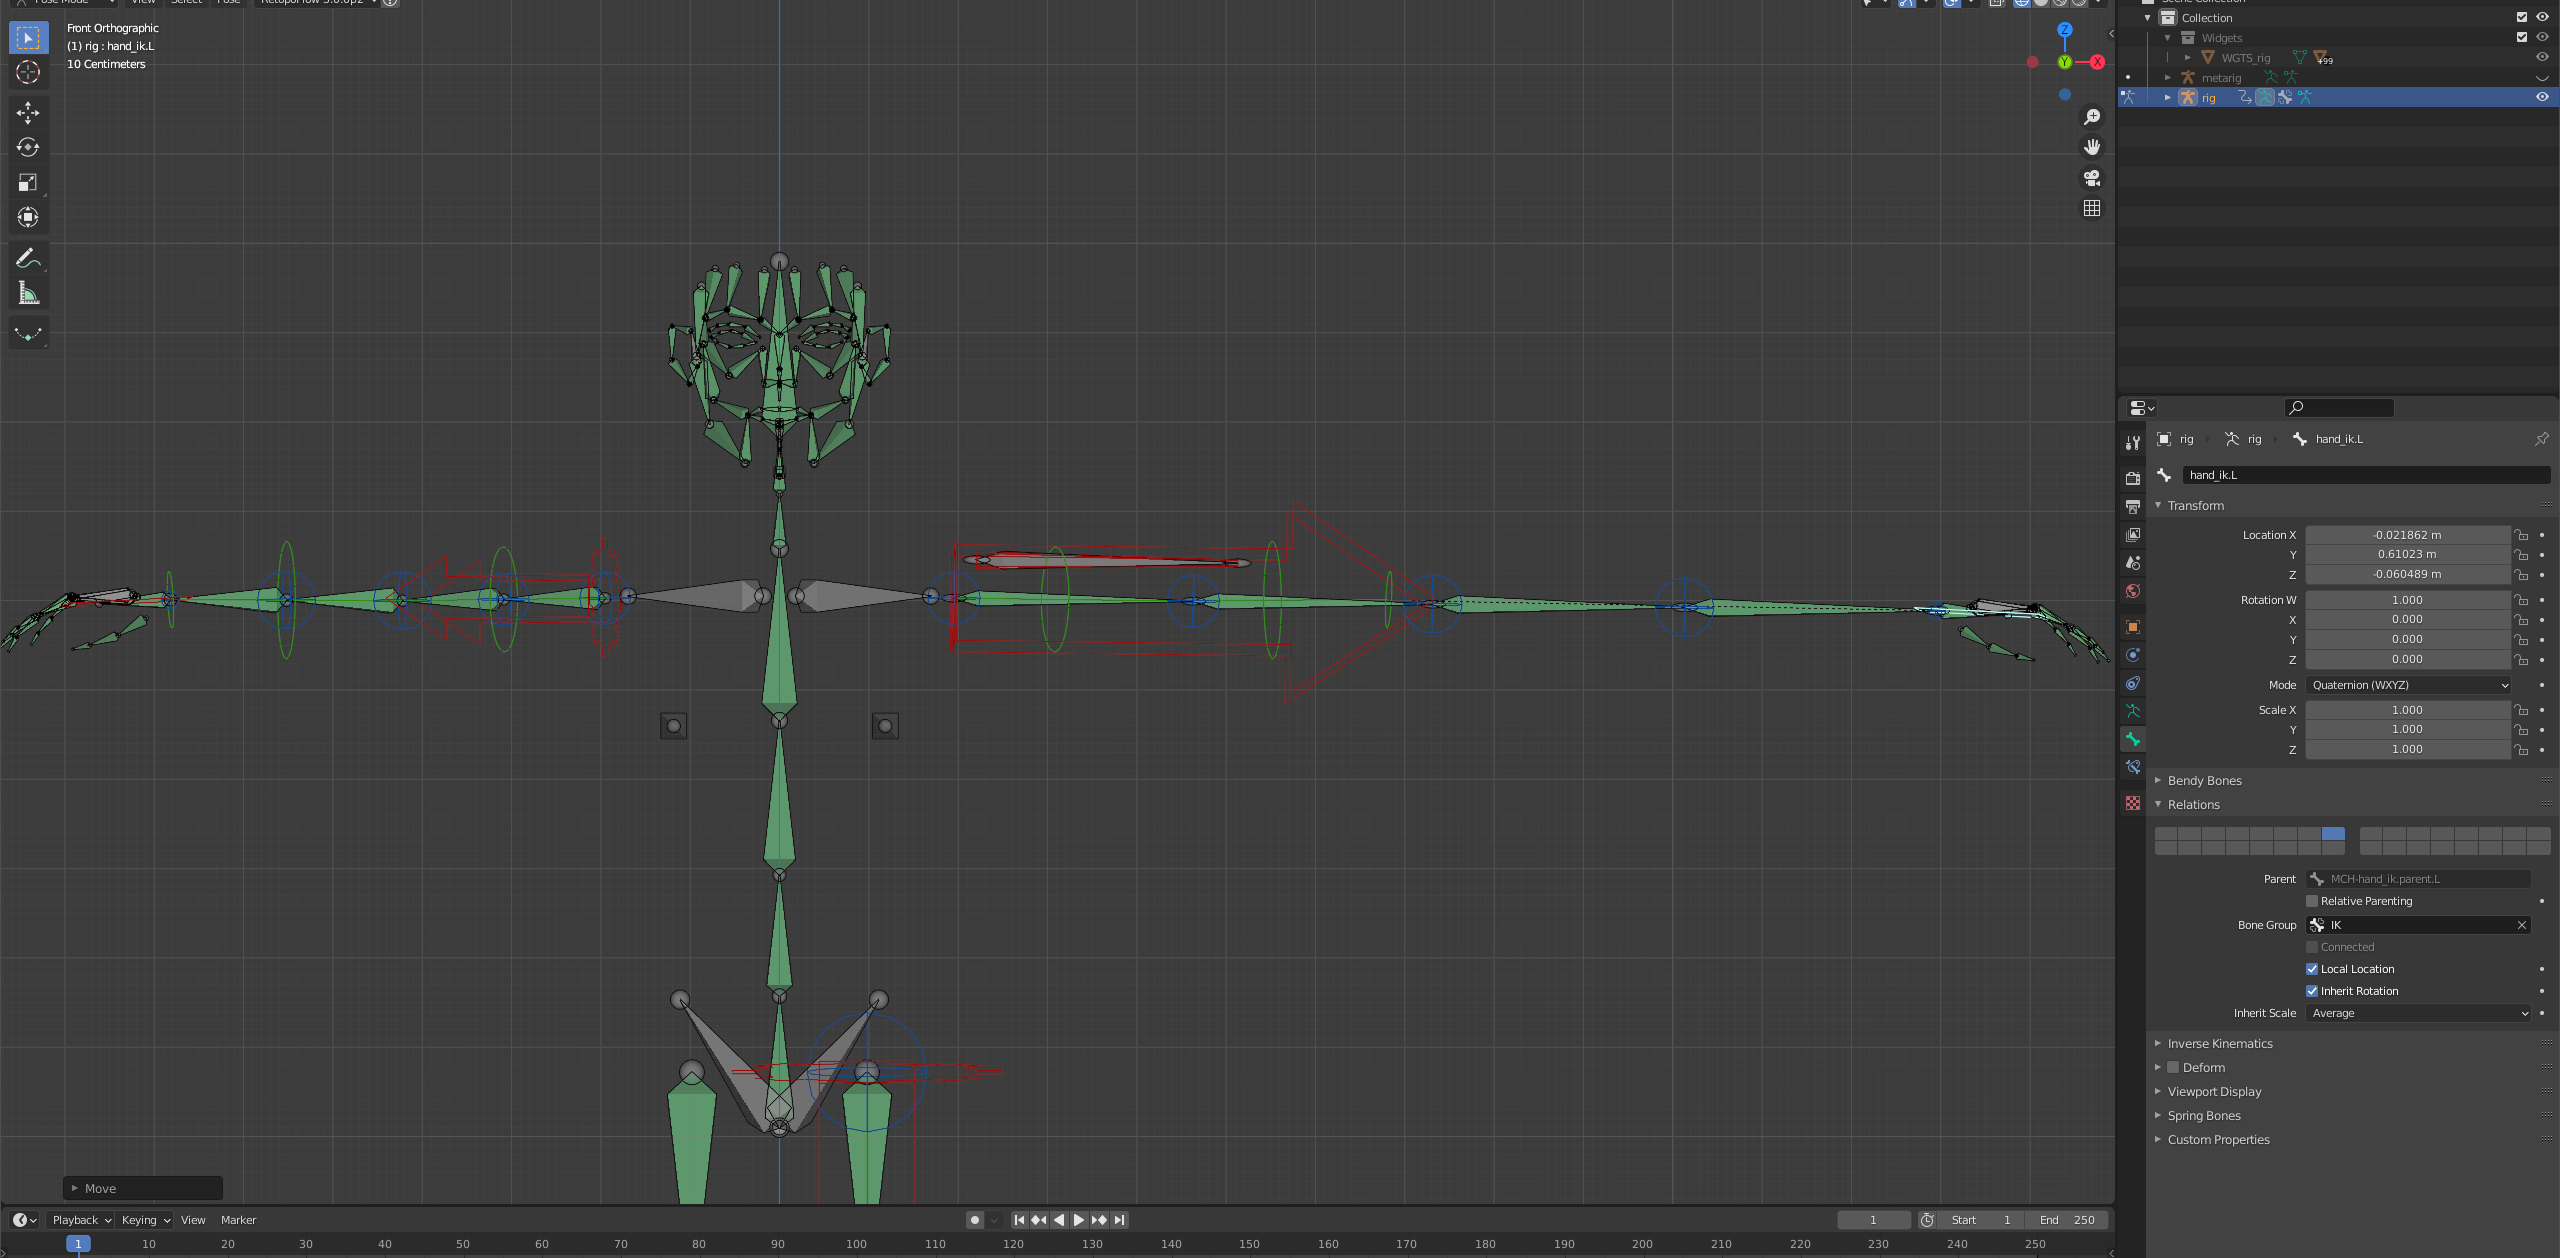Lock the Location X value

pos(2521,535)
